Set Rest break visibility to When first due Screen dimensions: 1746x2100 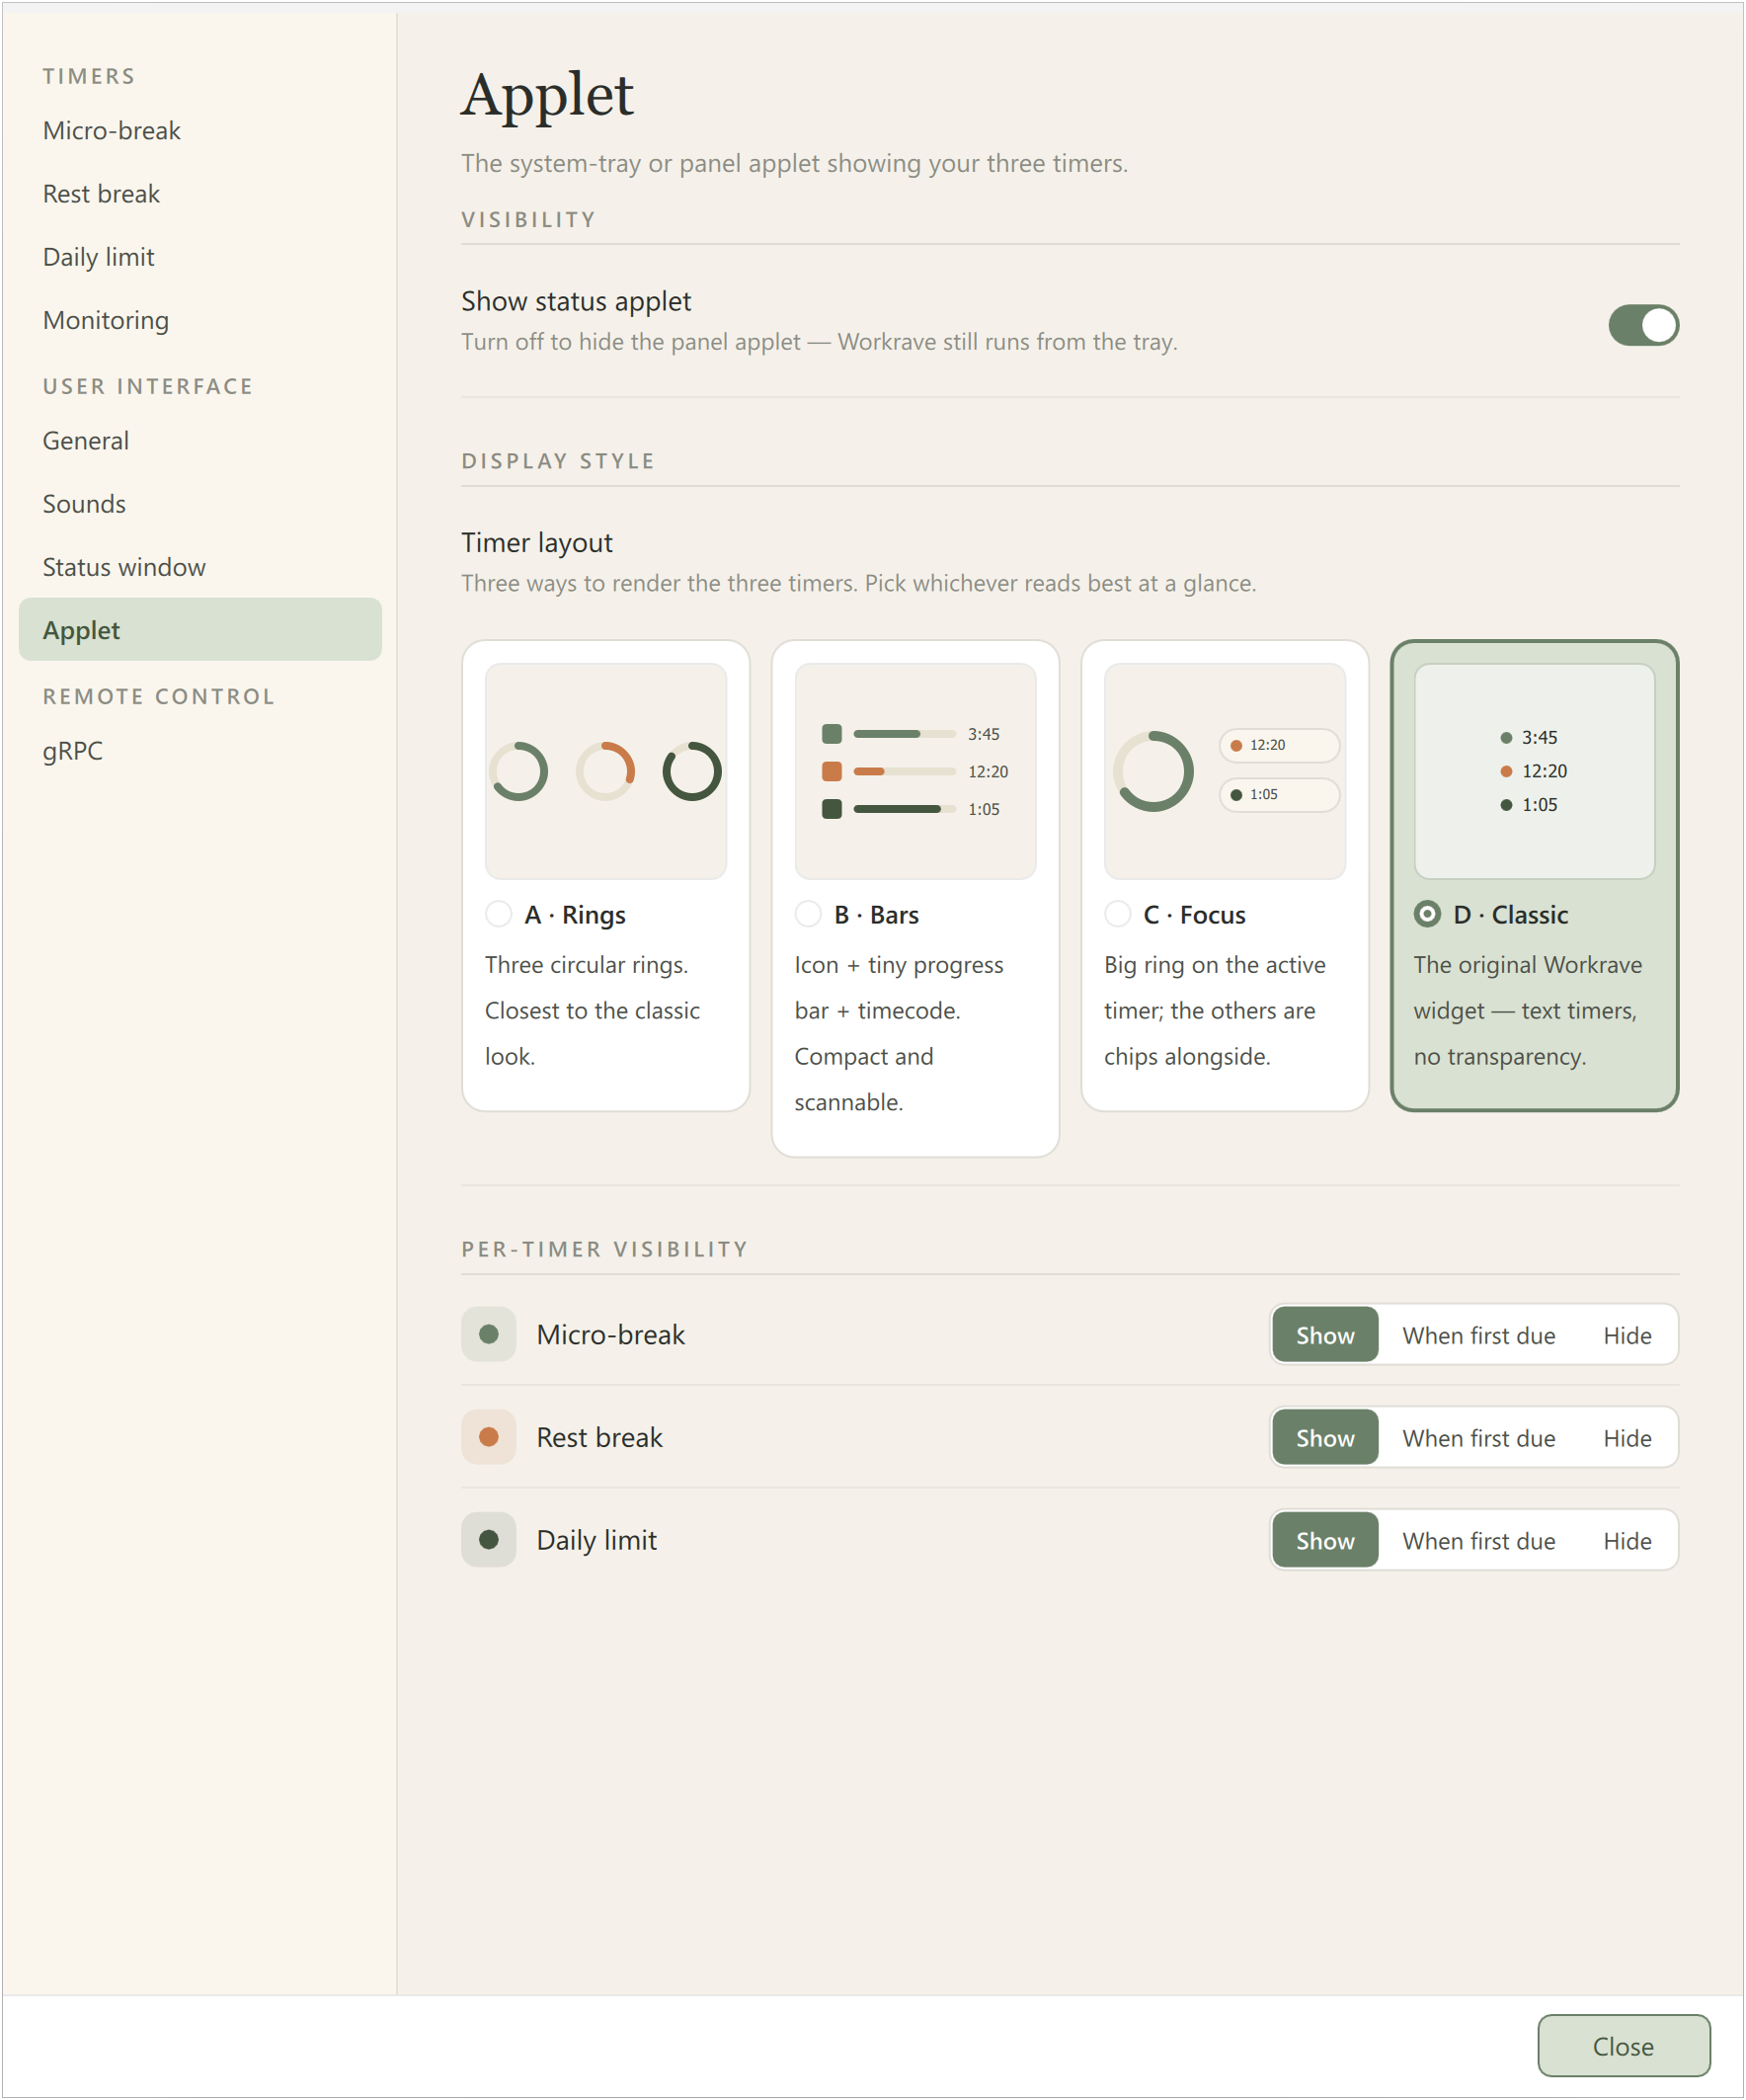[1479, 1438]
